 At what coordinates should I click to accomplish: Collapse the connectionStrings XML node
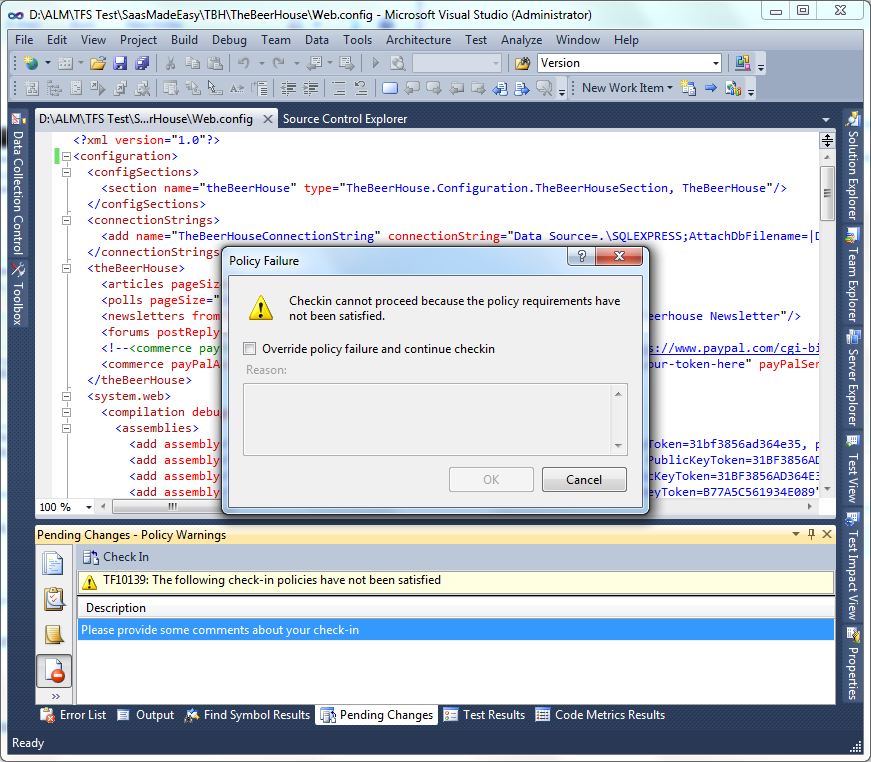point(67,220)
